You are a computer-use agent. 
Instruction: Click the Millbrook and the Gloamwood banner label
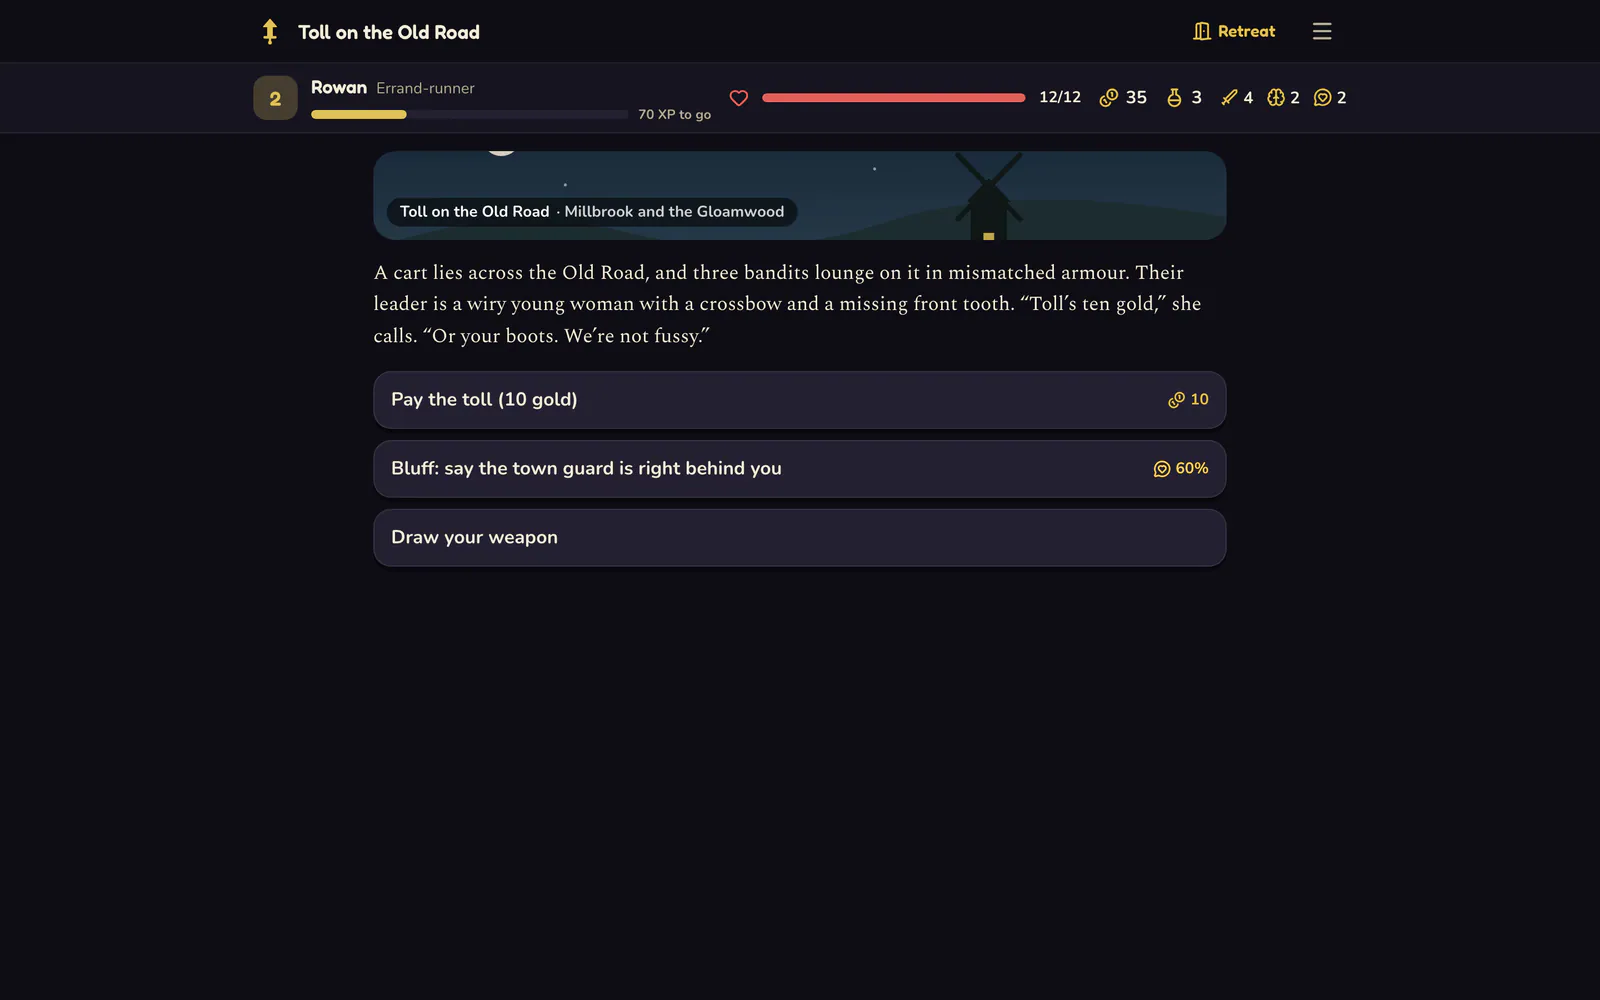click(674, 212)
